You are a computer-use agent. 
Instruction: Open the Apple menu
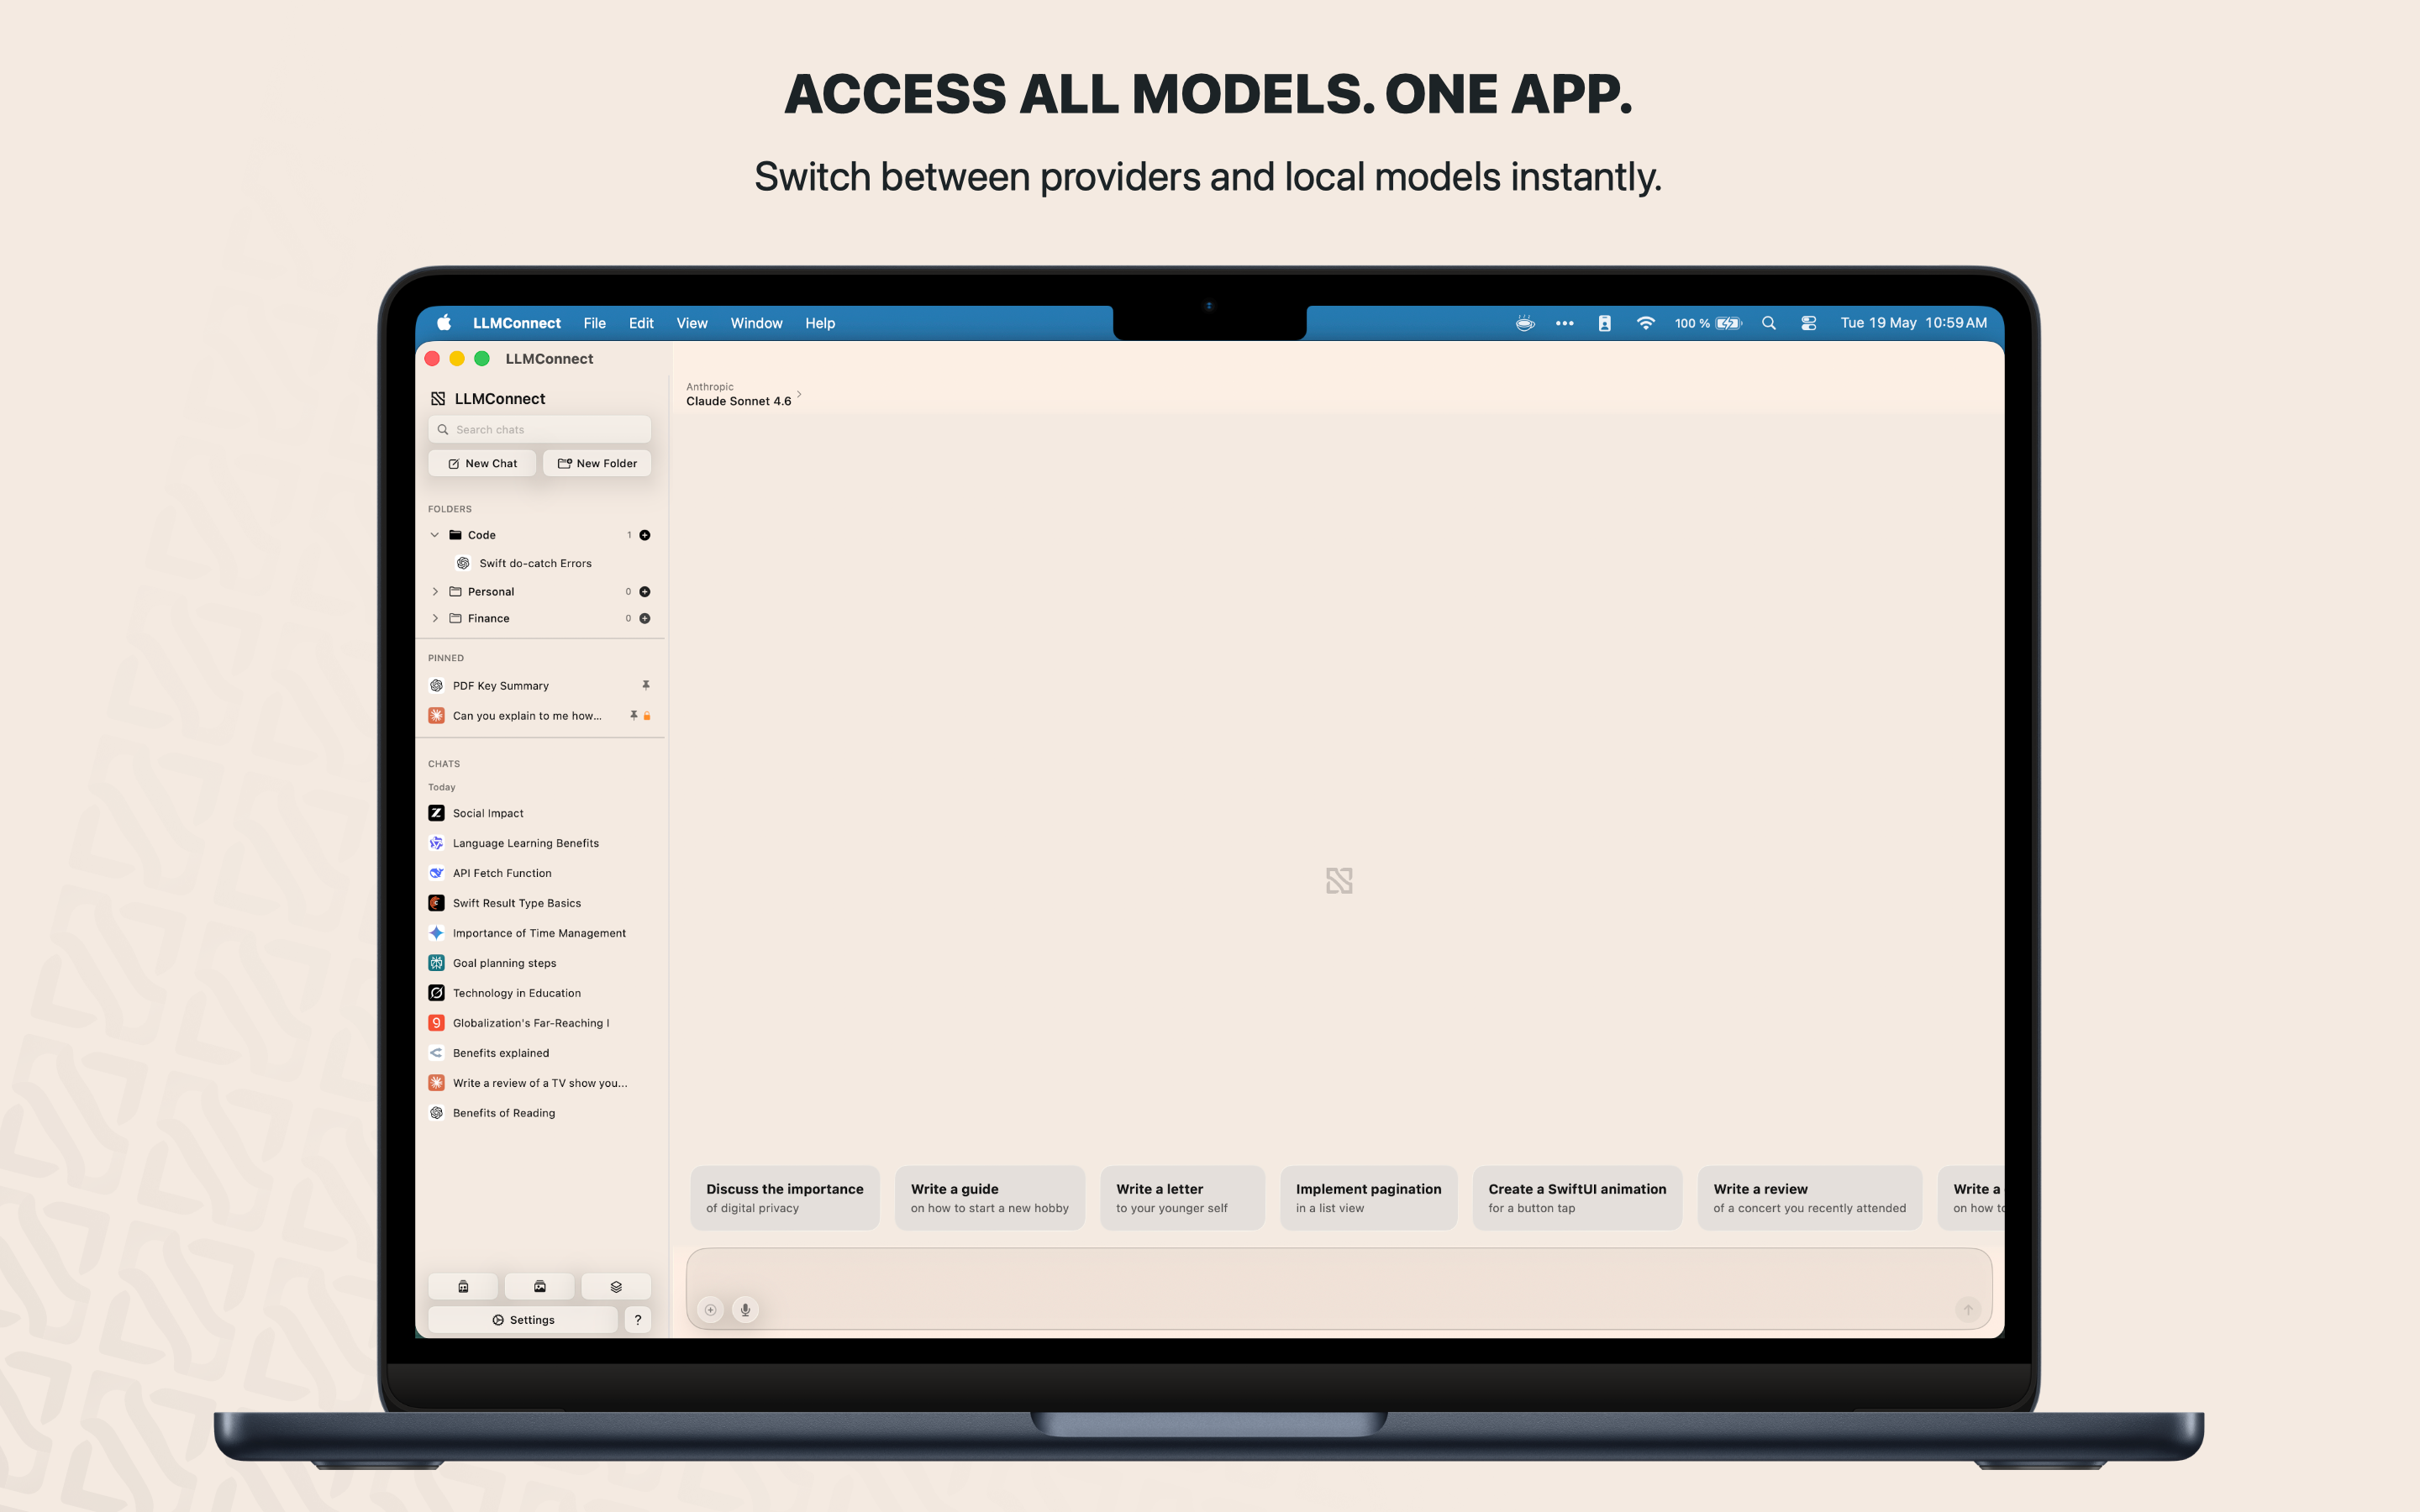pyautogui.click(x=444, y=323)
